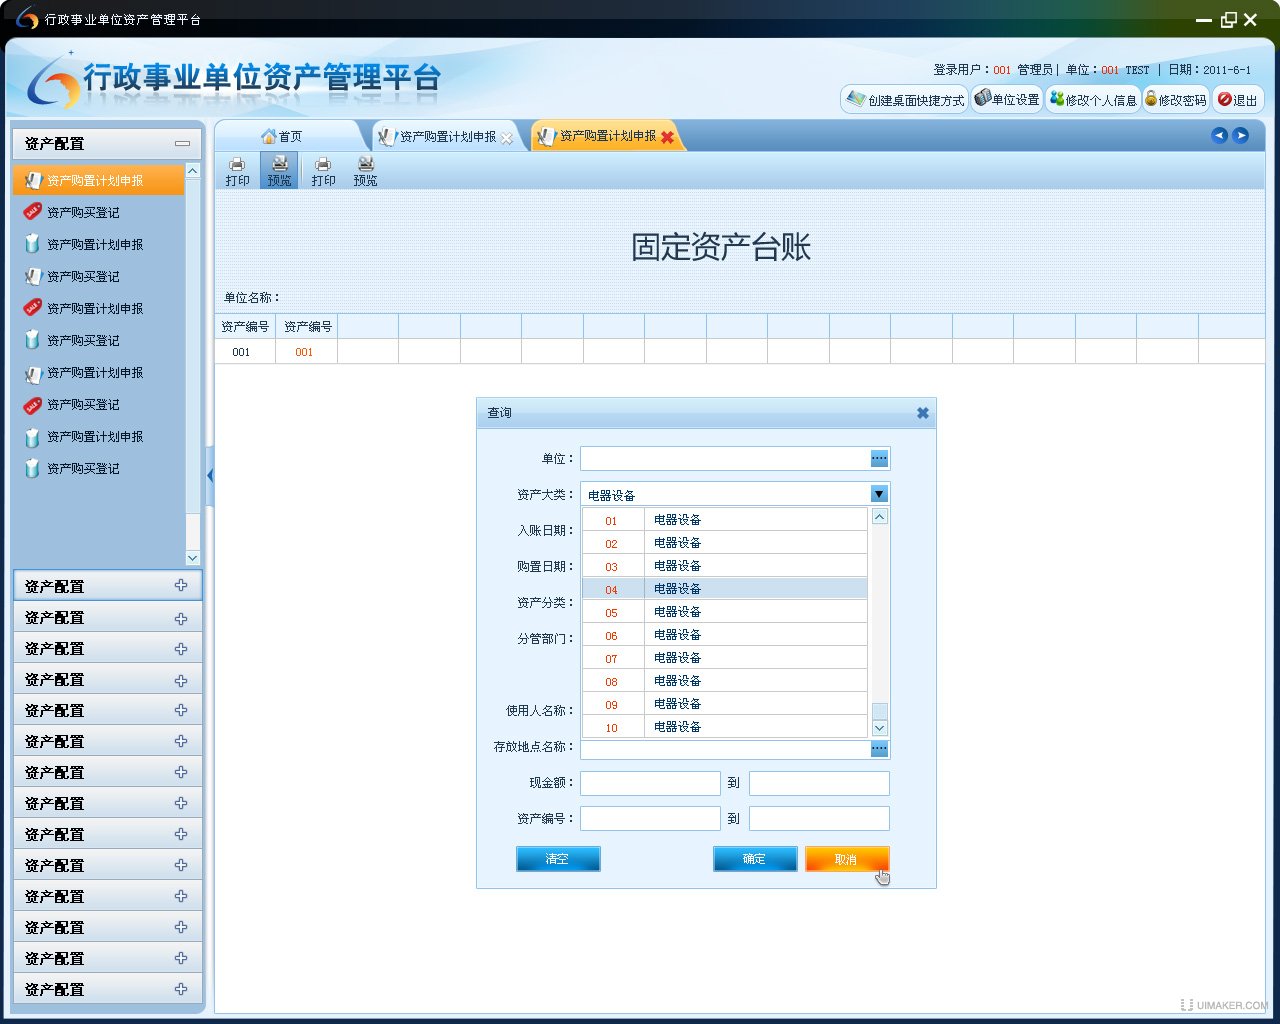Image resolution: width=1280 pixels, height=1024 pixels.
Task: Click the 退出 logout button
Action: tap(1238, 100)
